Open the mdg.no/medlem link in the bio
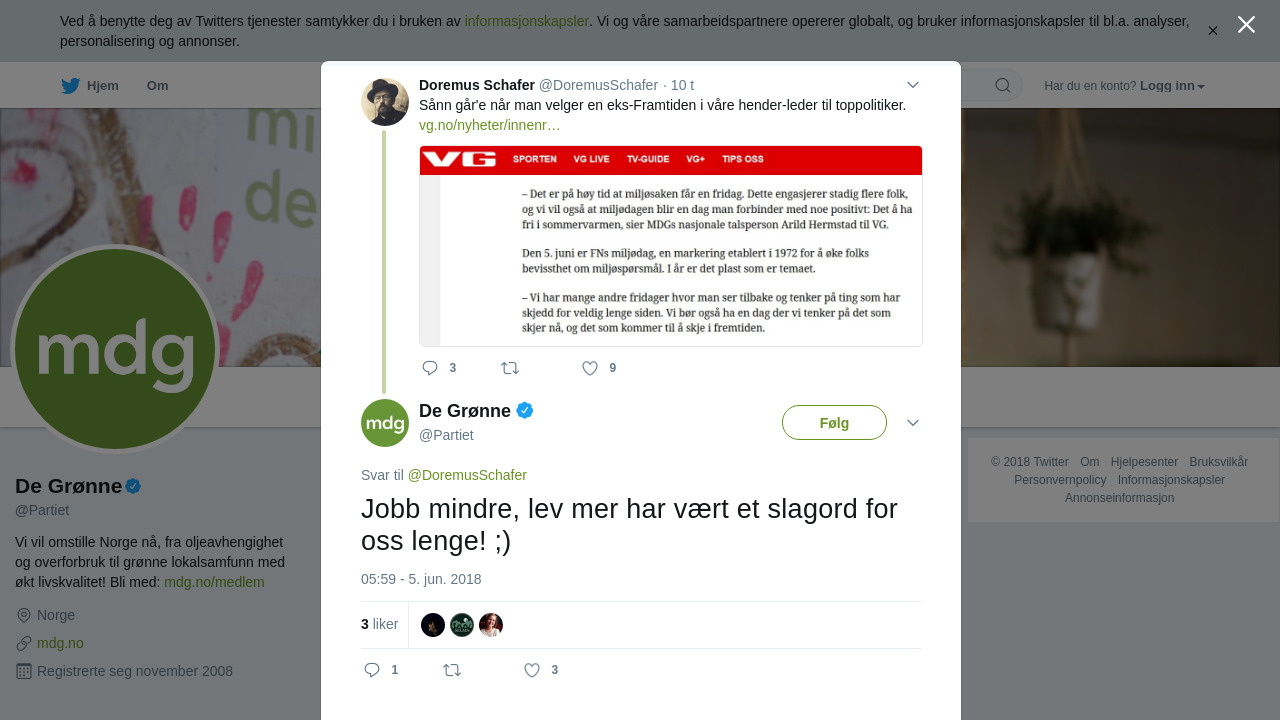The height and width of the screenshot is (720, 1280). 214,582
